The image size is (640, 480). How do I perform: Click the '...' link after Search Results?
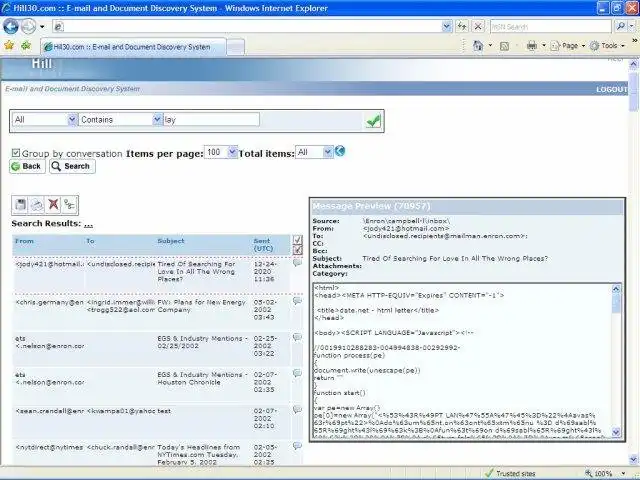[x=88, y=224]
